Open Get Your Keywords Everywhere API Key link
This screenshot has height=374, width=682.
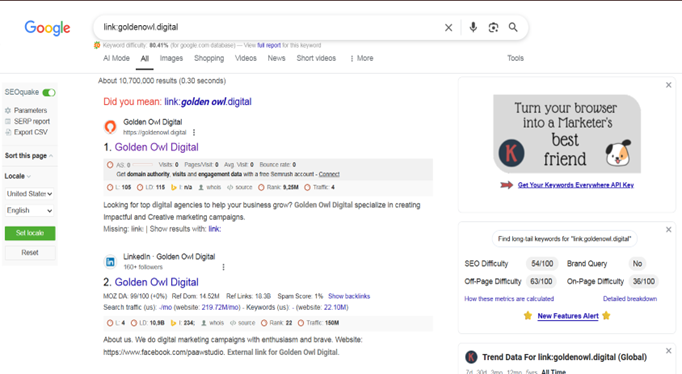pyautogui.click(x=575, y=185)
